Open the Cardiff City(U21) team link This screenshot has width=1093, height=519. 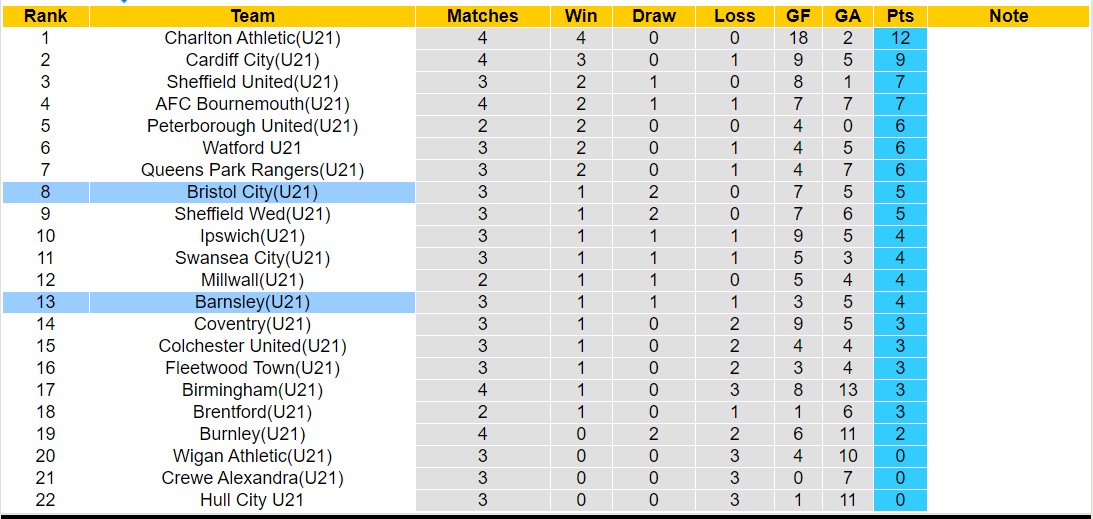[x=252, y=60]
